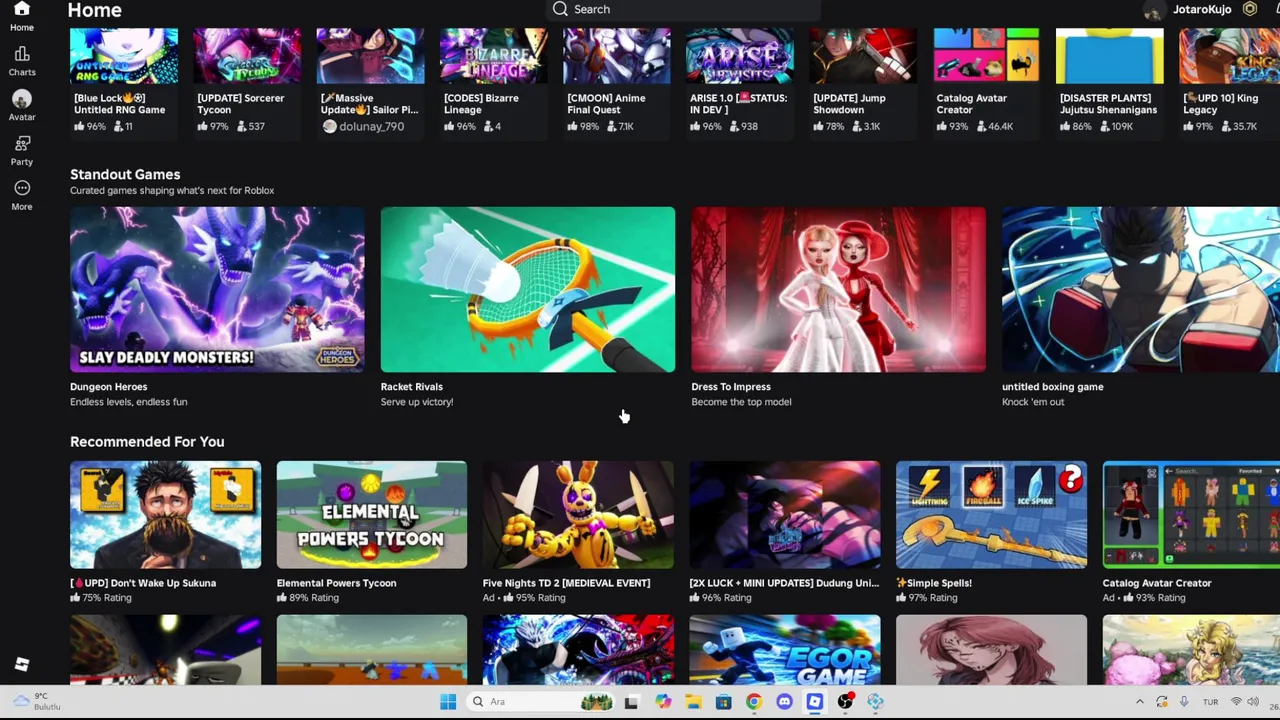Screen dimensions: 1280x720
Task: Open Copilot from the taskbar
Action: tap(663, 702)
